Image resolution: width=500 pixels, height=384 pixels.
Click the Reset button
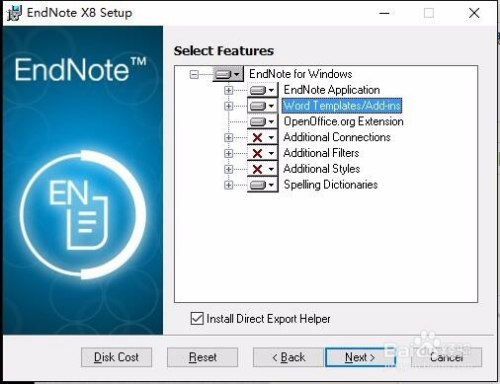(202, 357)
